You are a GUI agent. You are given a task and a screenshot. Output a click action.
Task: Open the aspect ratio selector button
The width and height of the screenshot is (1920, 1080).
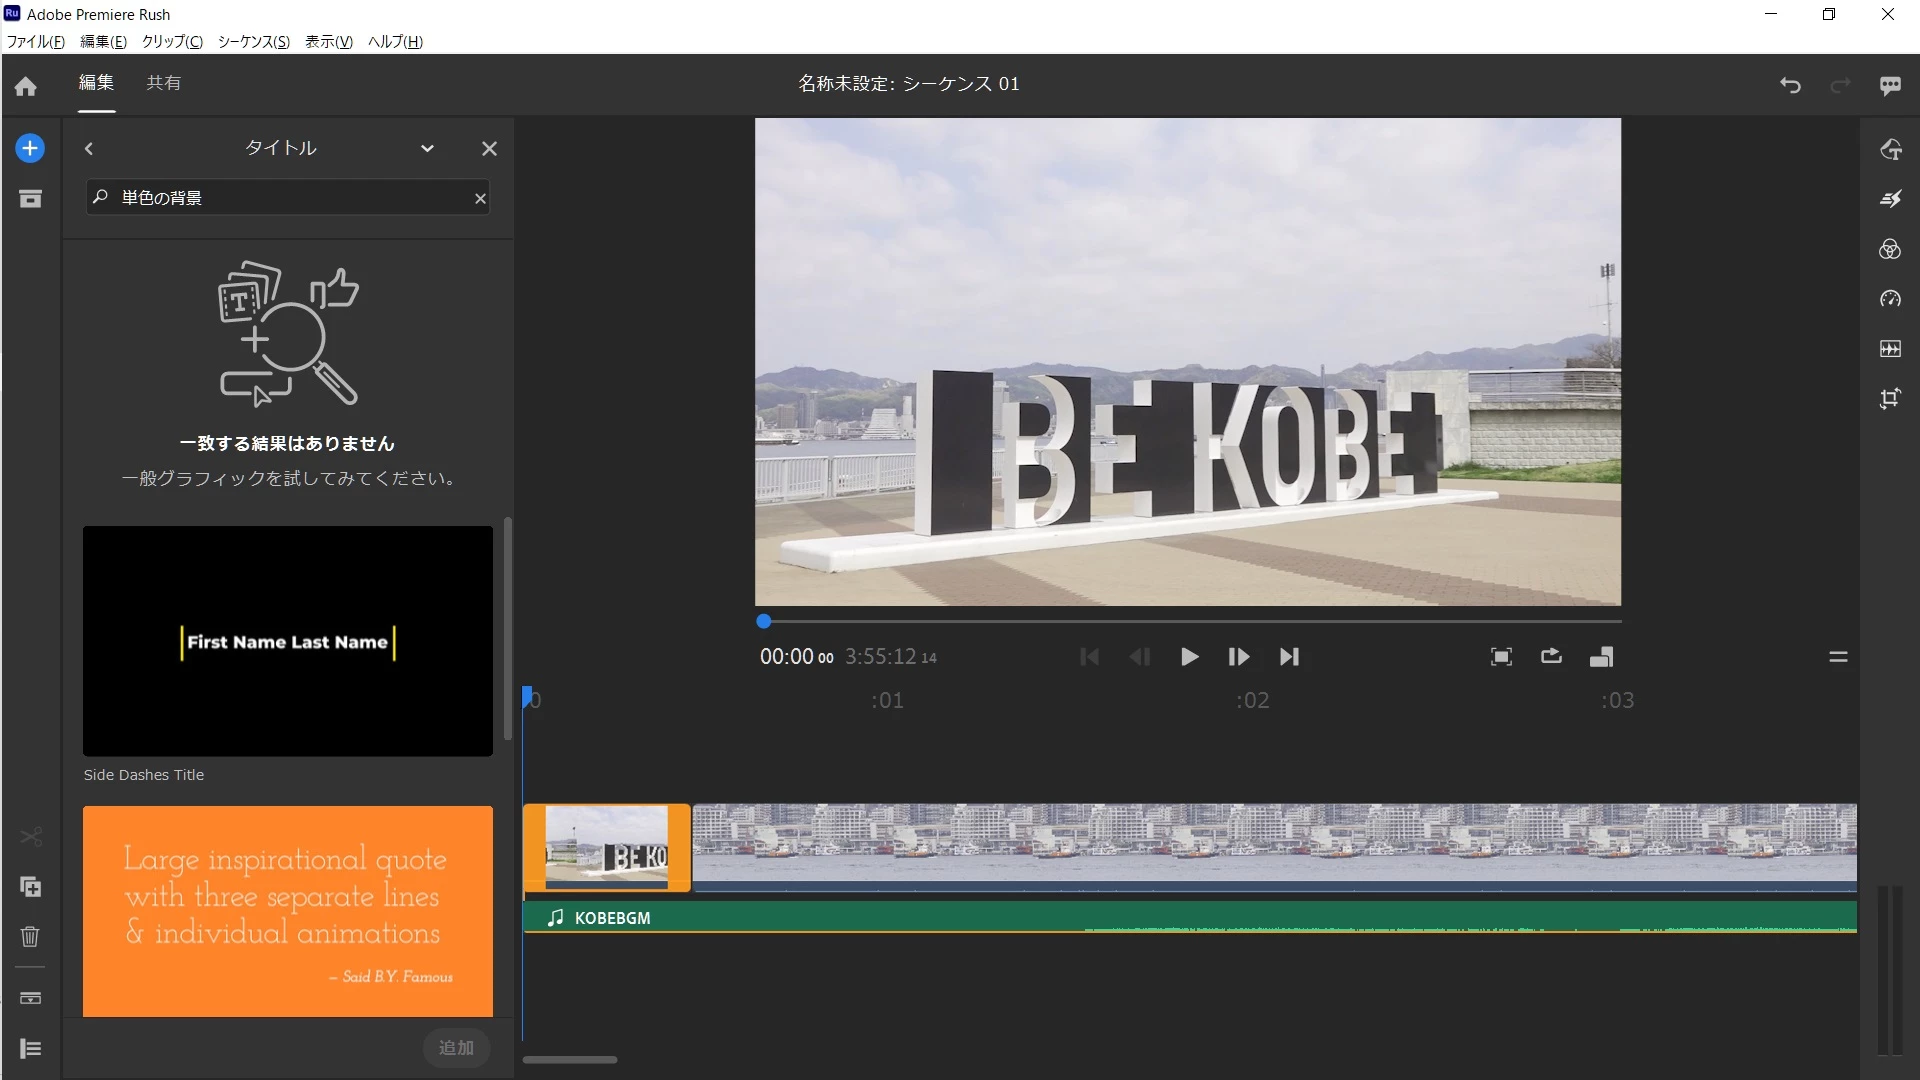pyautogui.click(x=1601, y=657)
